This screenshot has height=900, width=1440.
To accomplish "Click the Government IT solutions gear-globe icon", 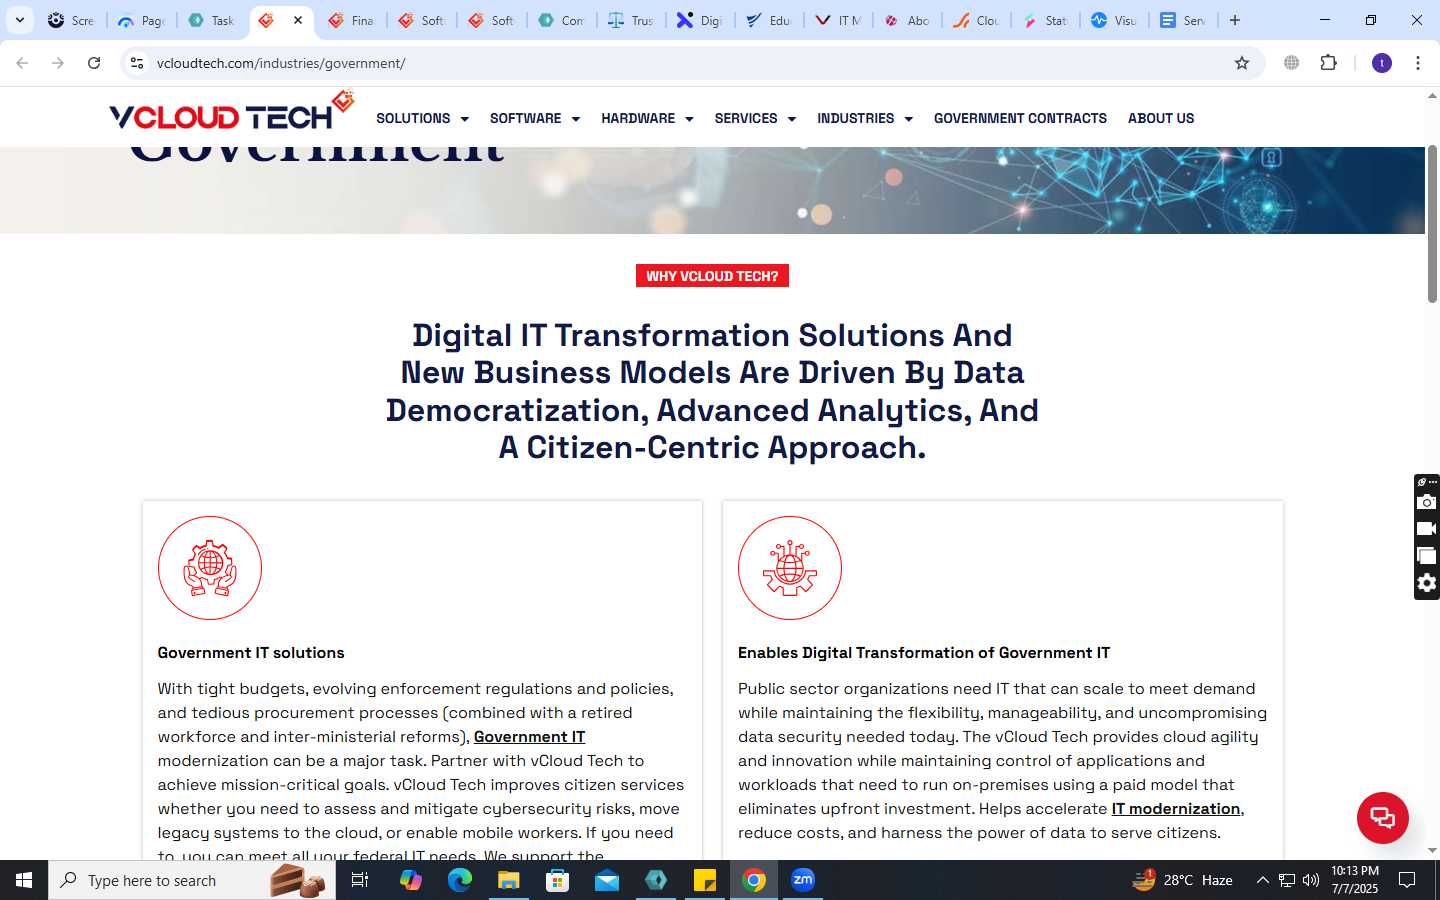I will click(x=210, y=568).
